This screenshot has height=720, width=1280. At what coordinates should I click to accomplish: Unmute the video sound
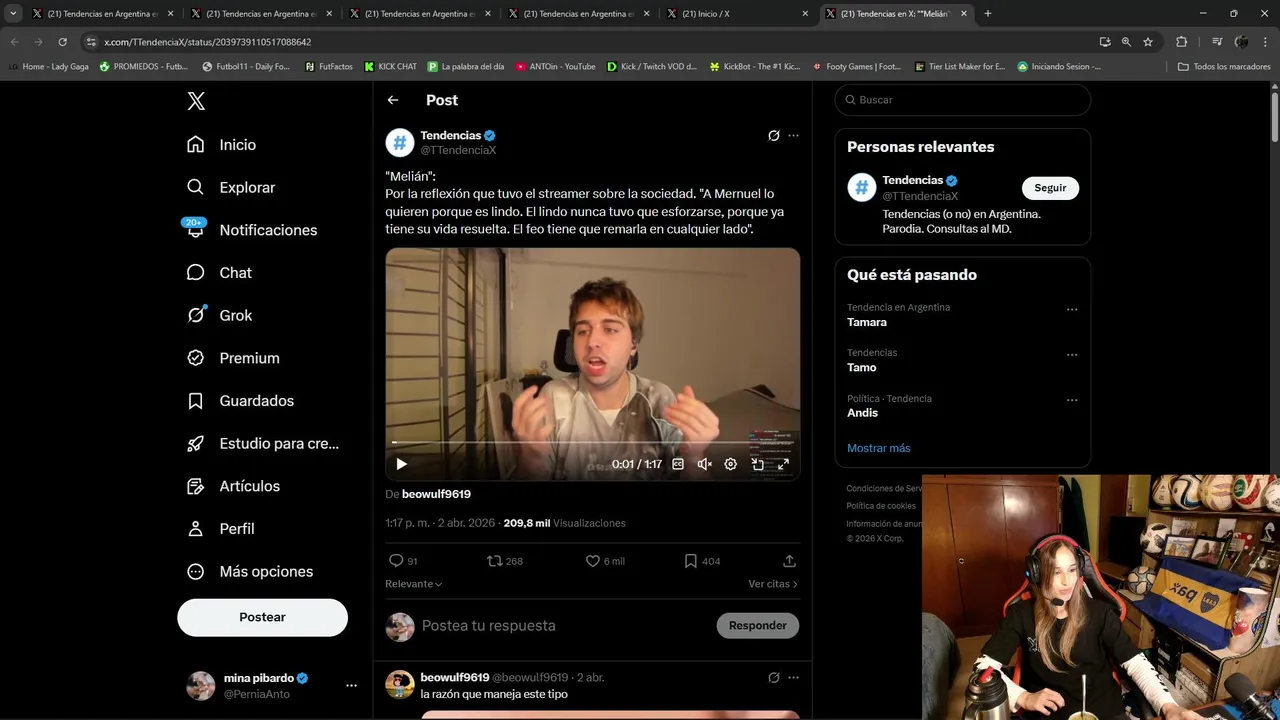coord(704,464)
